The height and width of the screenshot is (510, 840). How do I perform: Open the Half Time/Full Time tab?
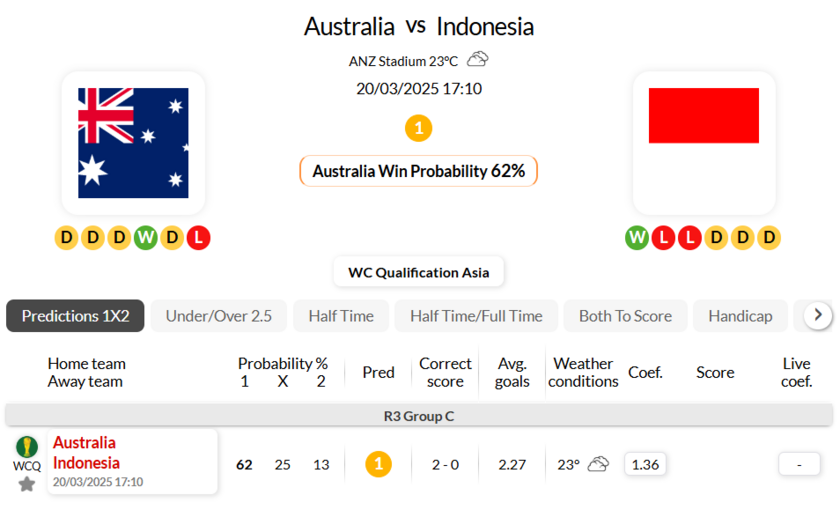click(476, 316)
